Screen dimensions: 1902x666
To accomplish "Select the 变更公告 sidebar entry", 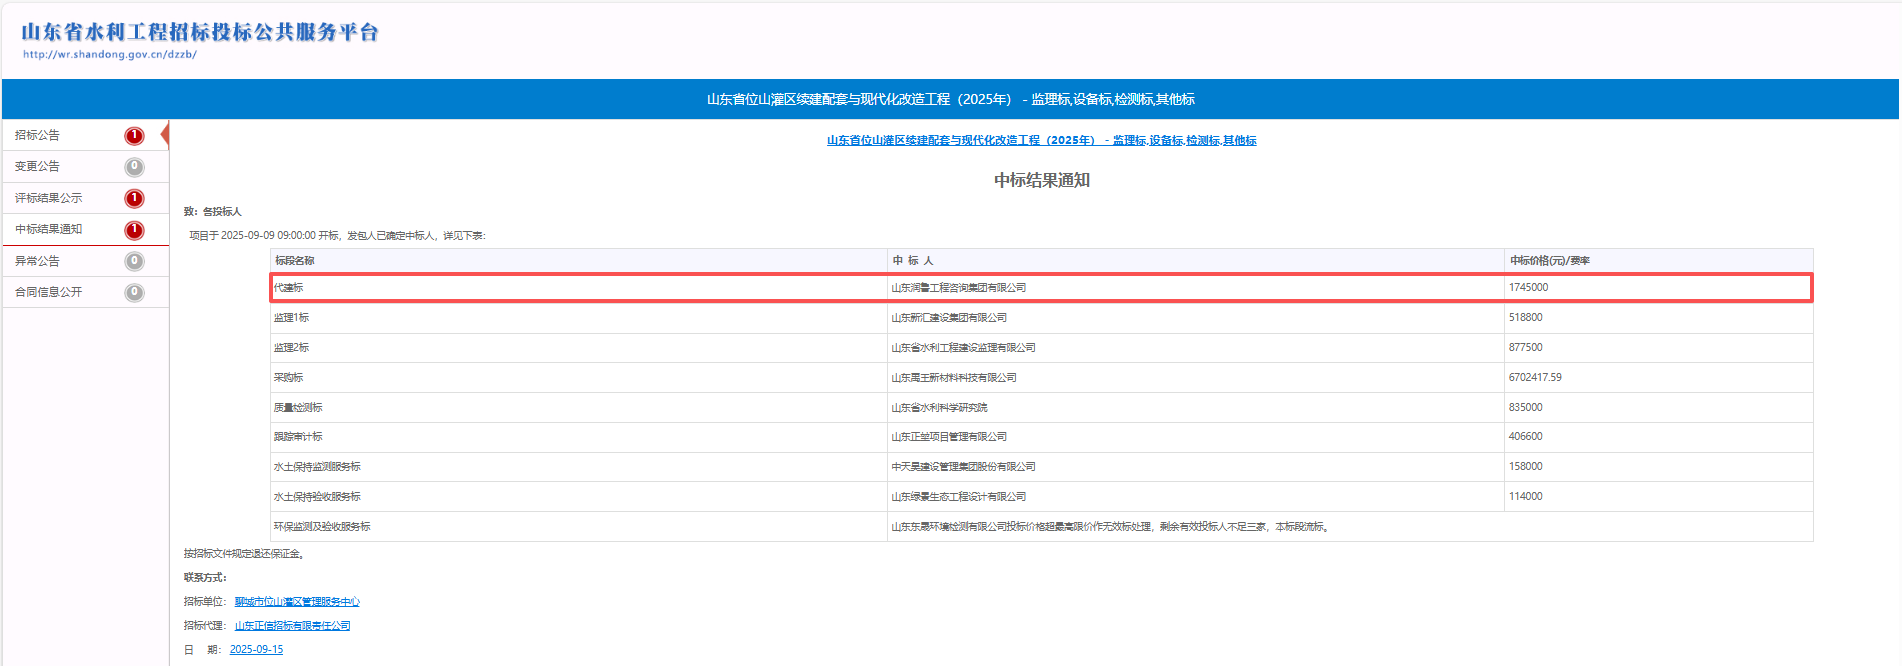I will click(x=38, y=166).
